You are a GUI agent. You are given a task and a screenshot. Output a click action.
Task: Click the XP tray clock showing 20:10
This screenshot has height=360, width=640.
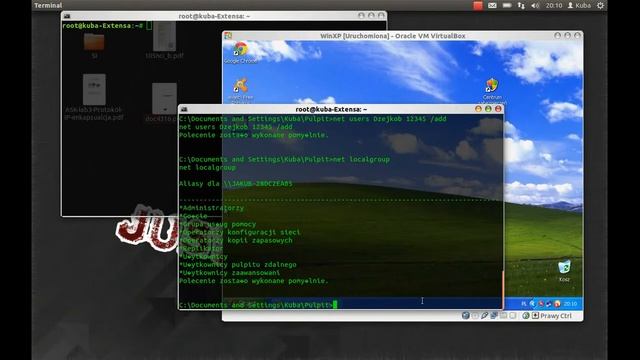coord(570,304)
